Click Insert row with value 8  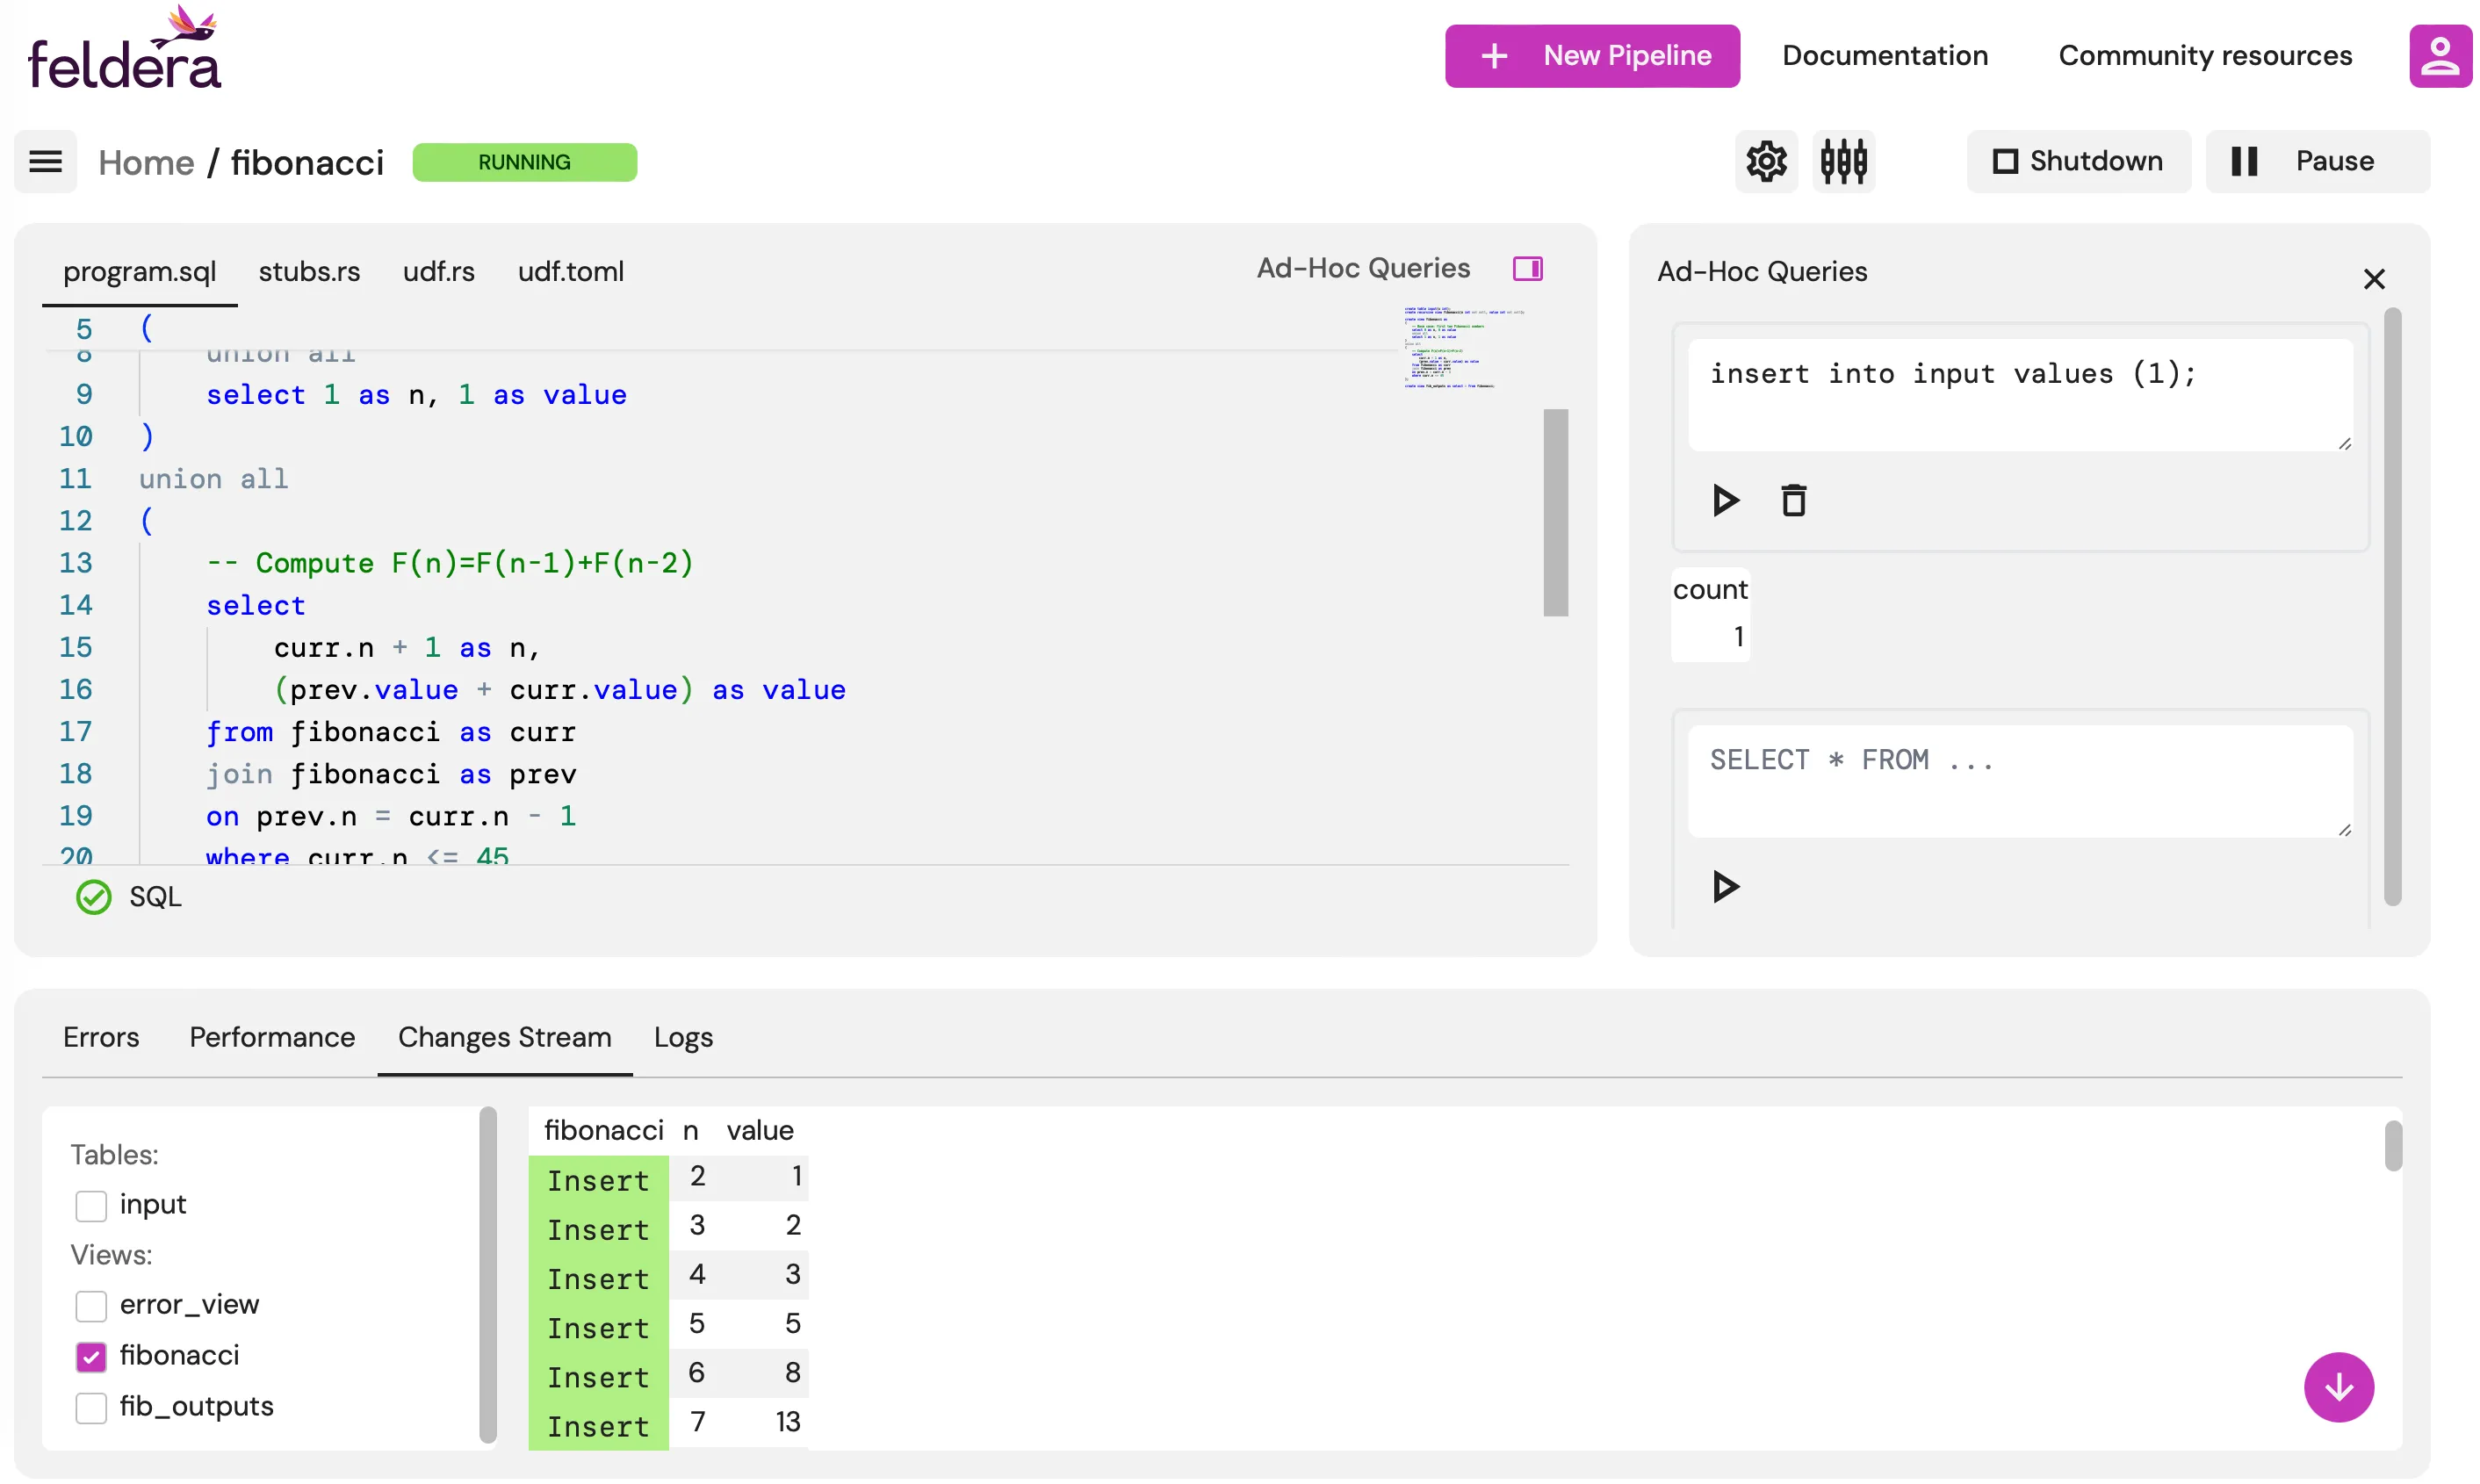click(x=668, y=1375)
